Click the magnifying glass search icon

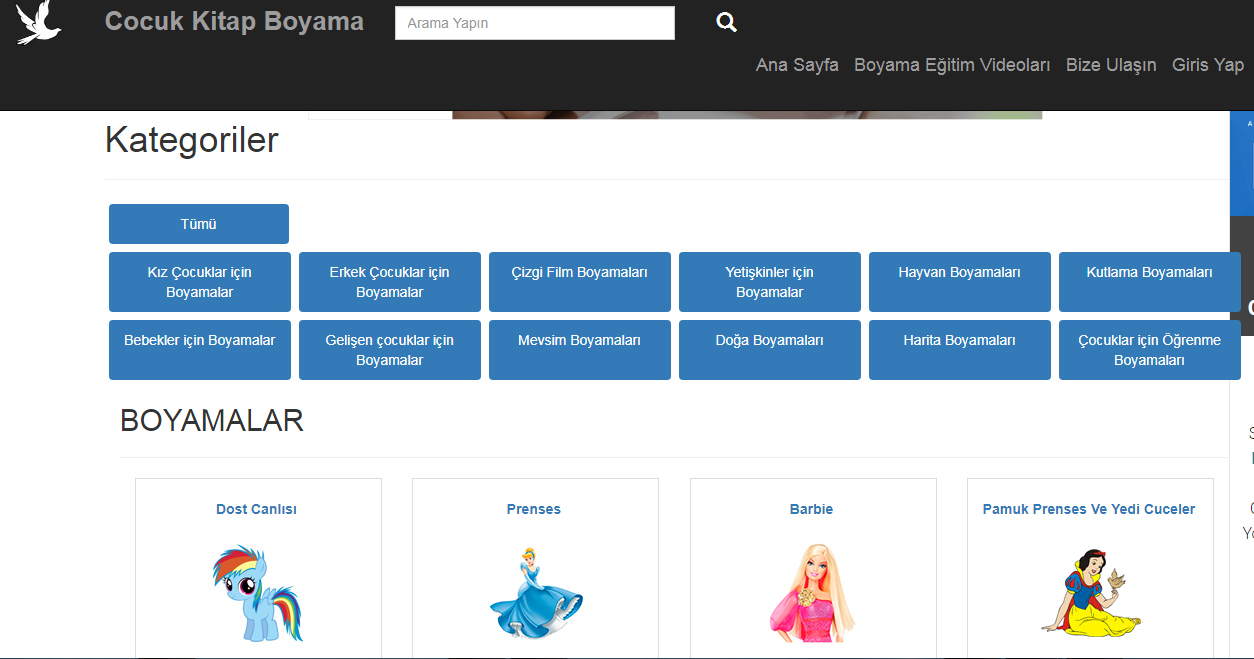click(x=726, y=23)
